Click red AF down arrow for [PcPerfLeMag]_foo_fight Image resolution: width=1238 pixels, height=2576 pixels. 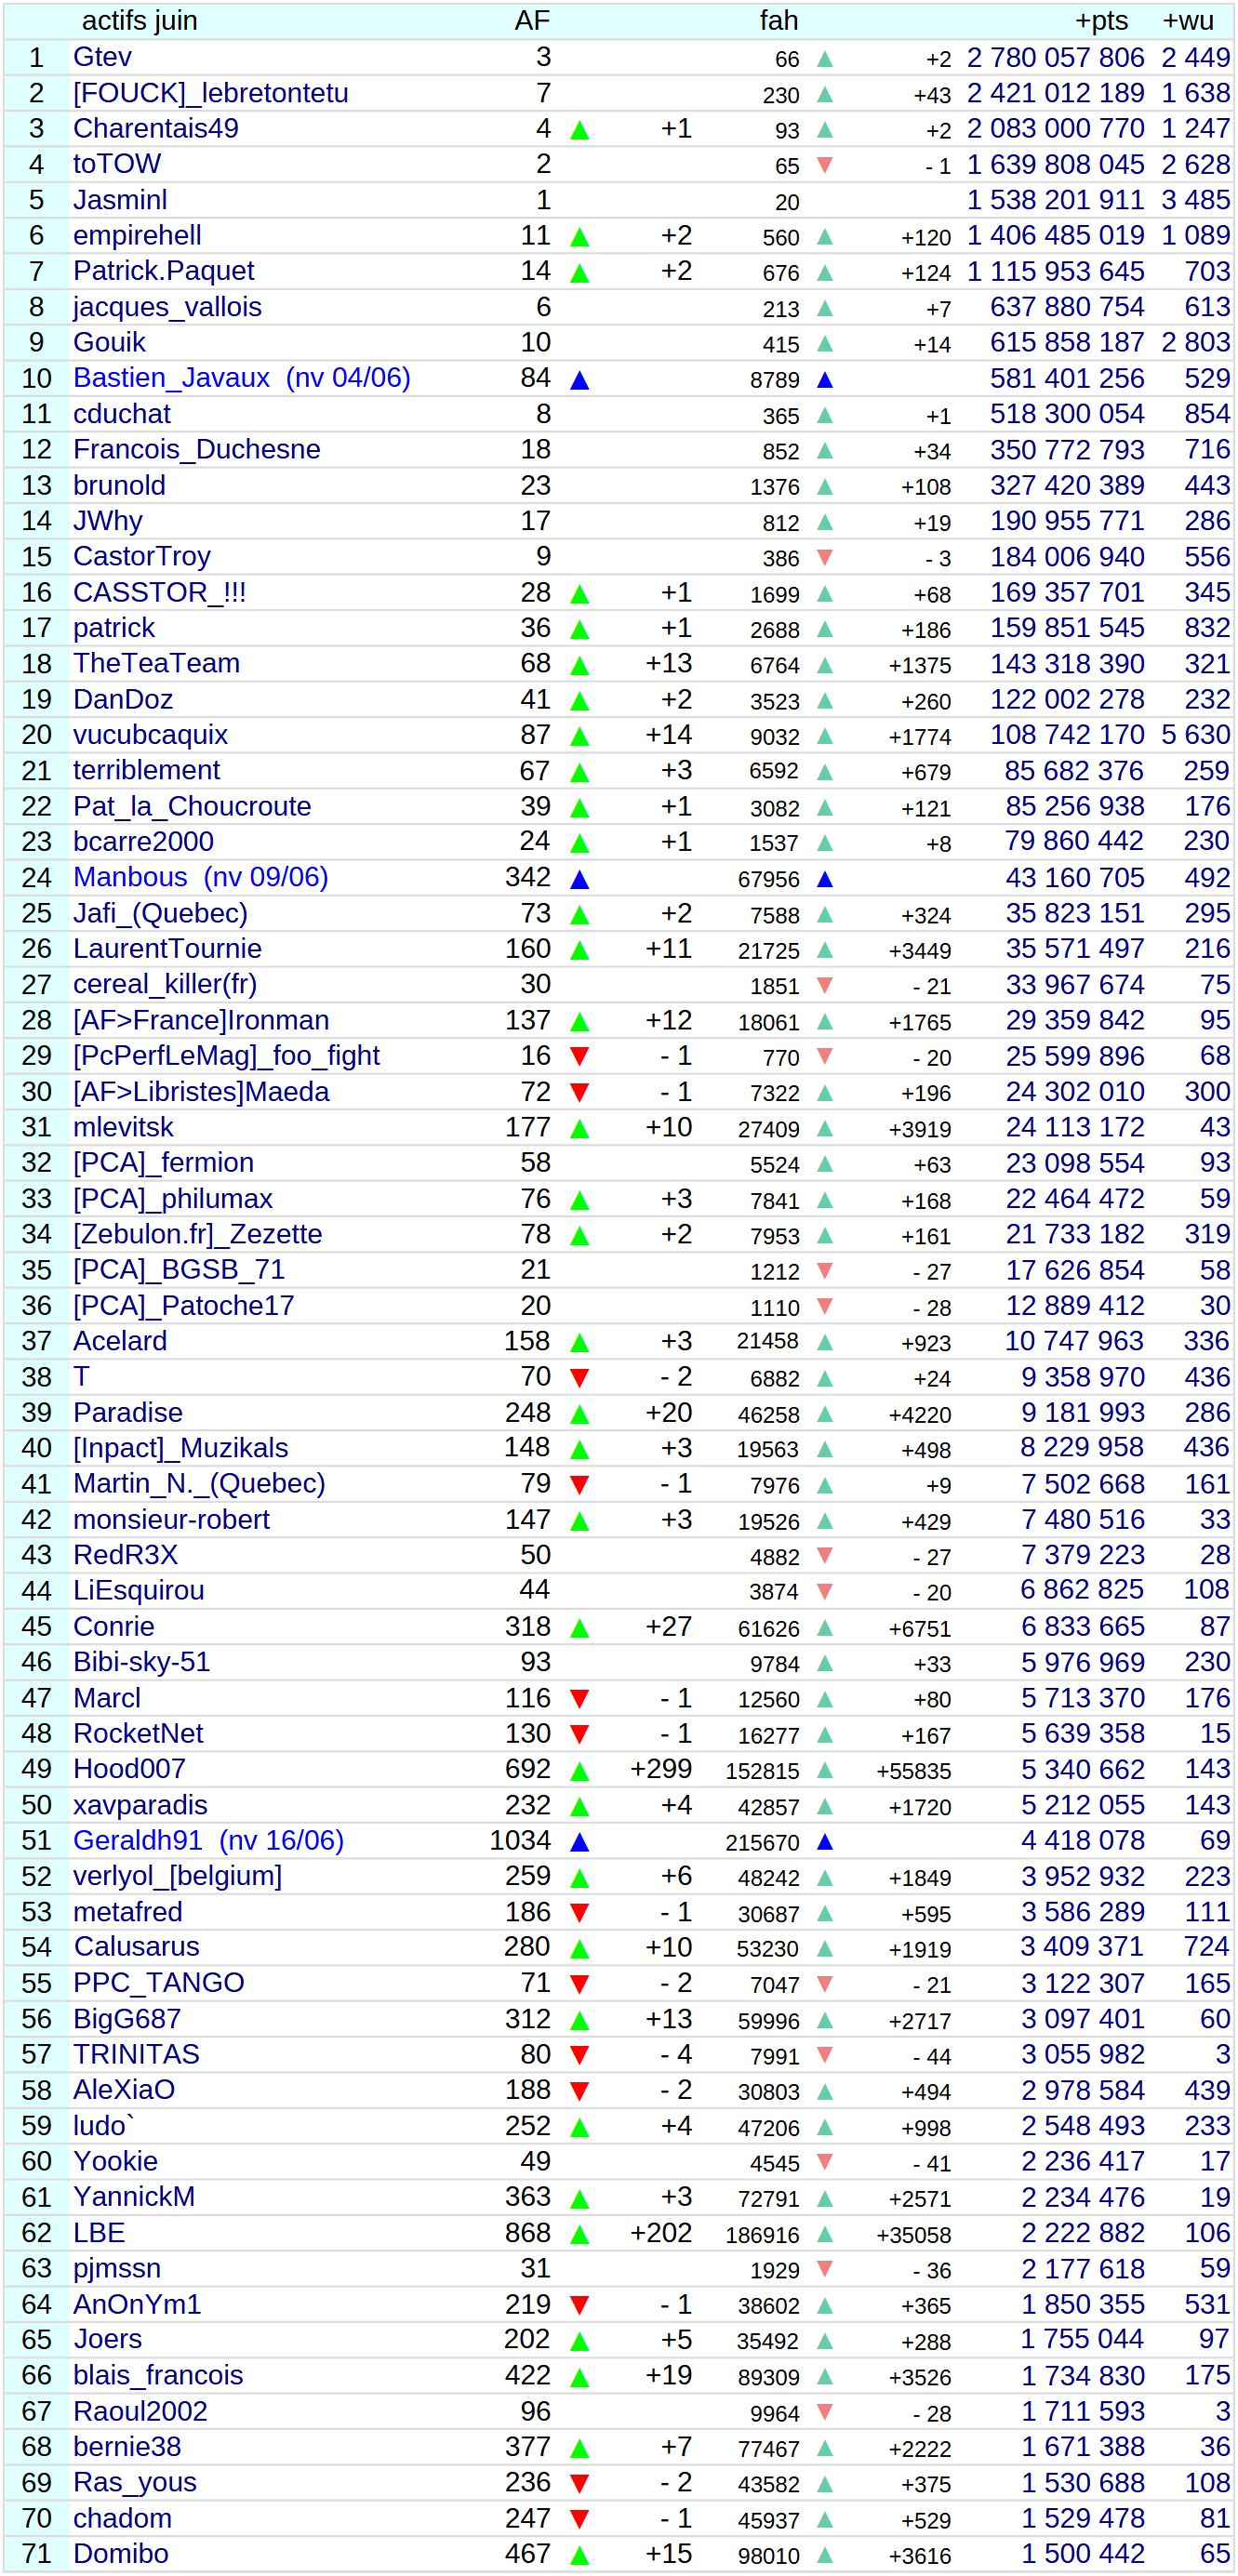click(579, 1056)
